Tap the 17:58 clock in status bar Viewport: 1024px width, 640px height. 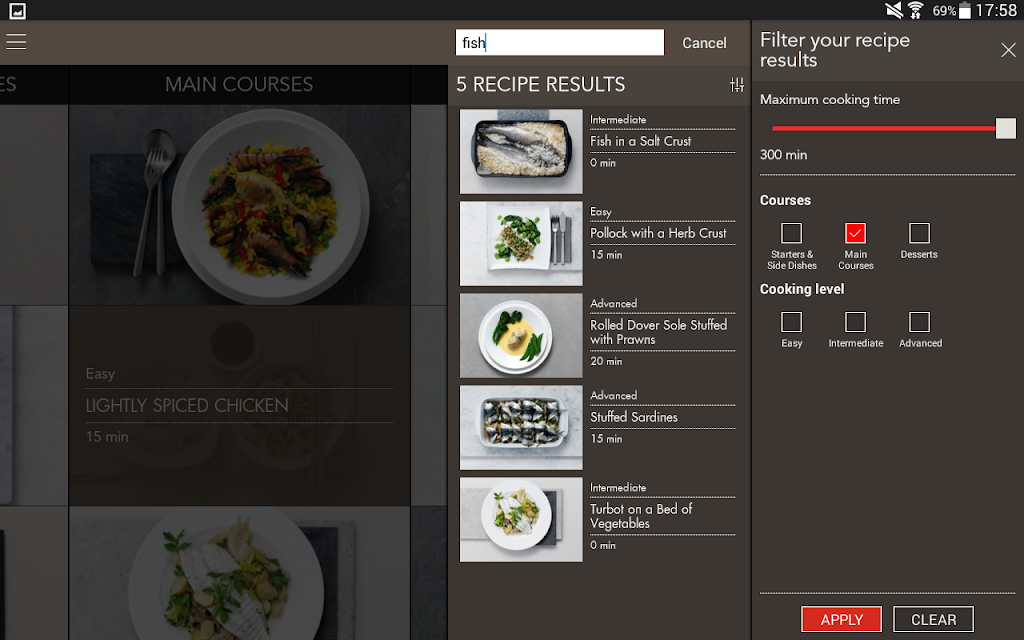click(x=996, y=10)
